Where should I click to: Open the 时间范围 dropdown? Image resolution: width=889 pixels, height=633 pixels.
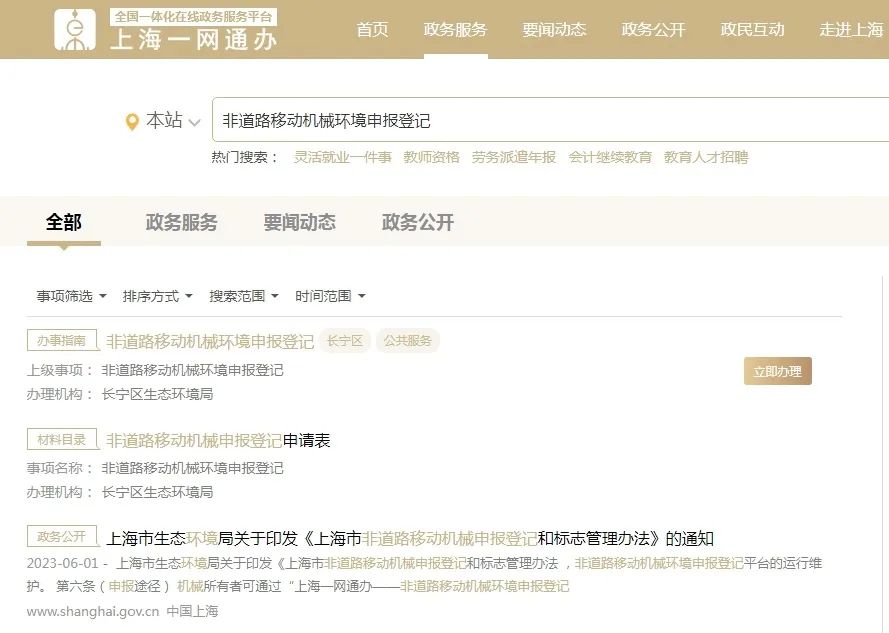[x=330, y=296]
